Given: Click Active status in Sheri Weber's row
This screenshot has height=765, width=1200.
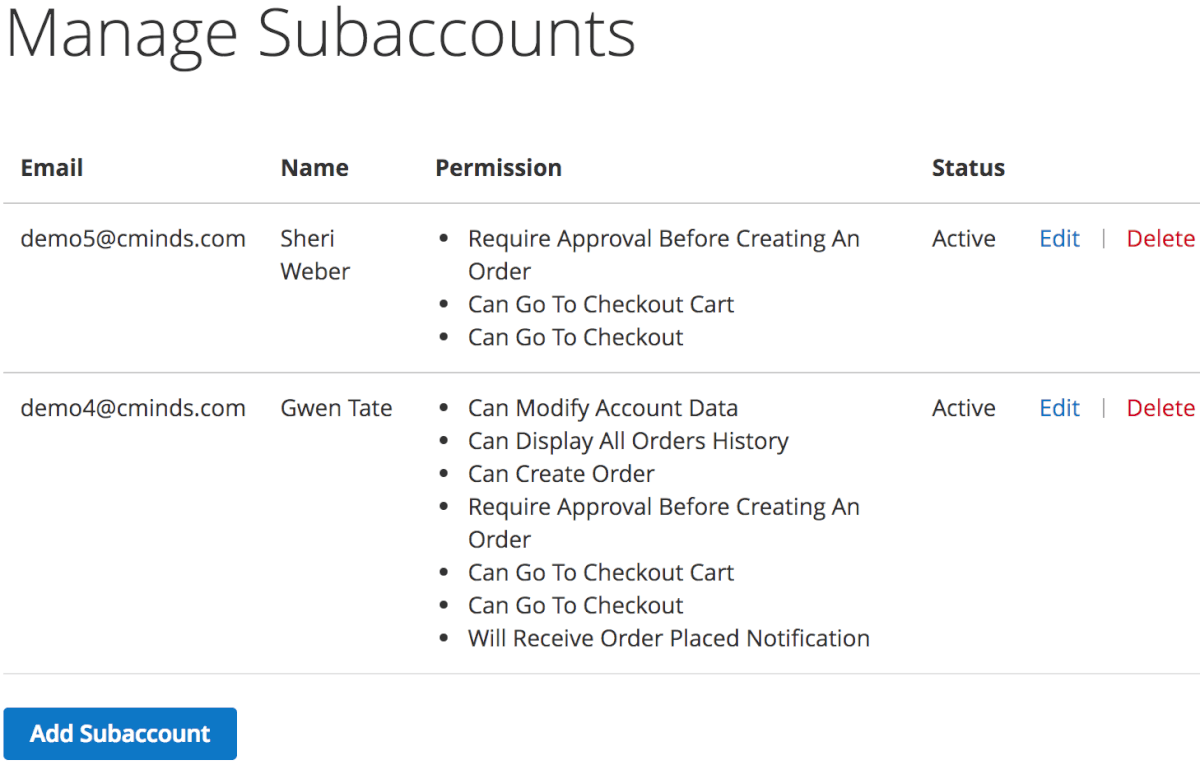Looking at the screenshot, I should pos(963,239).
